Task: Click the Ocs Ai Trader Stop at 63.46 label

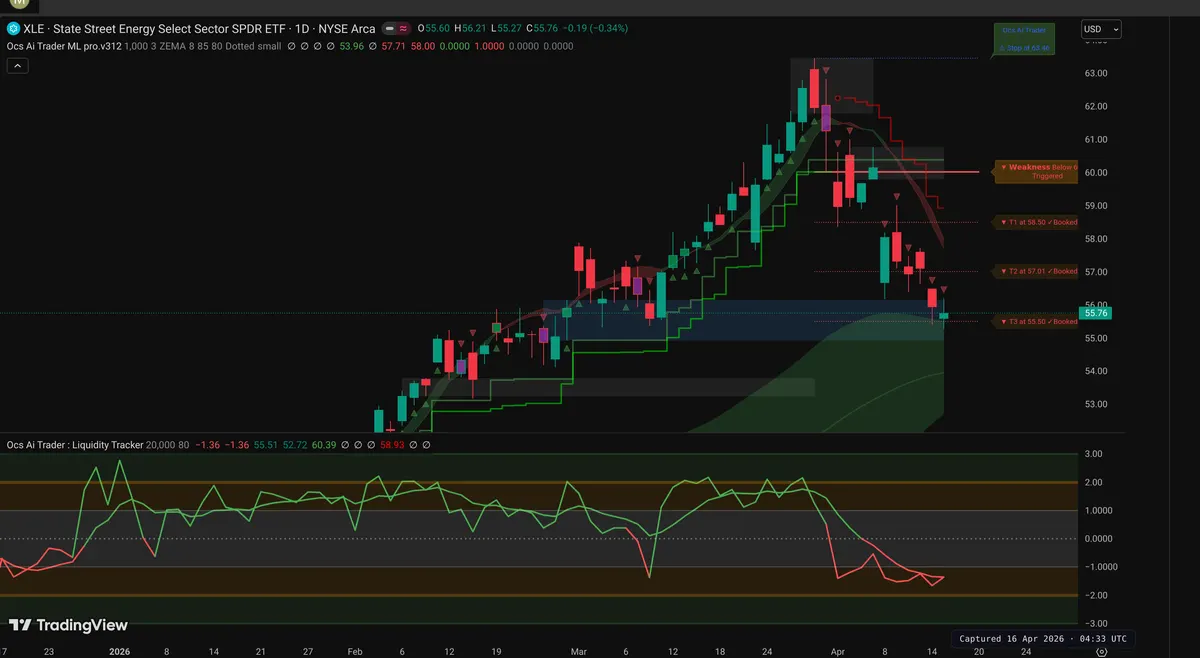Action: [1023, 39]
